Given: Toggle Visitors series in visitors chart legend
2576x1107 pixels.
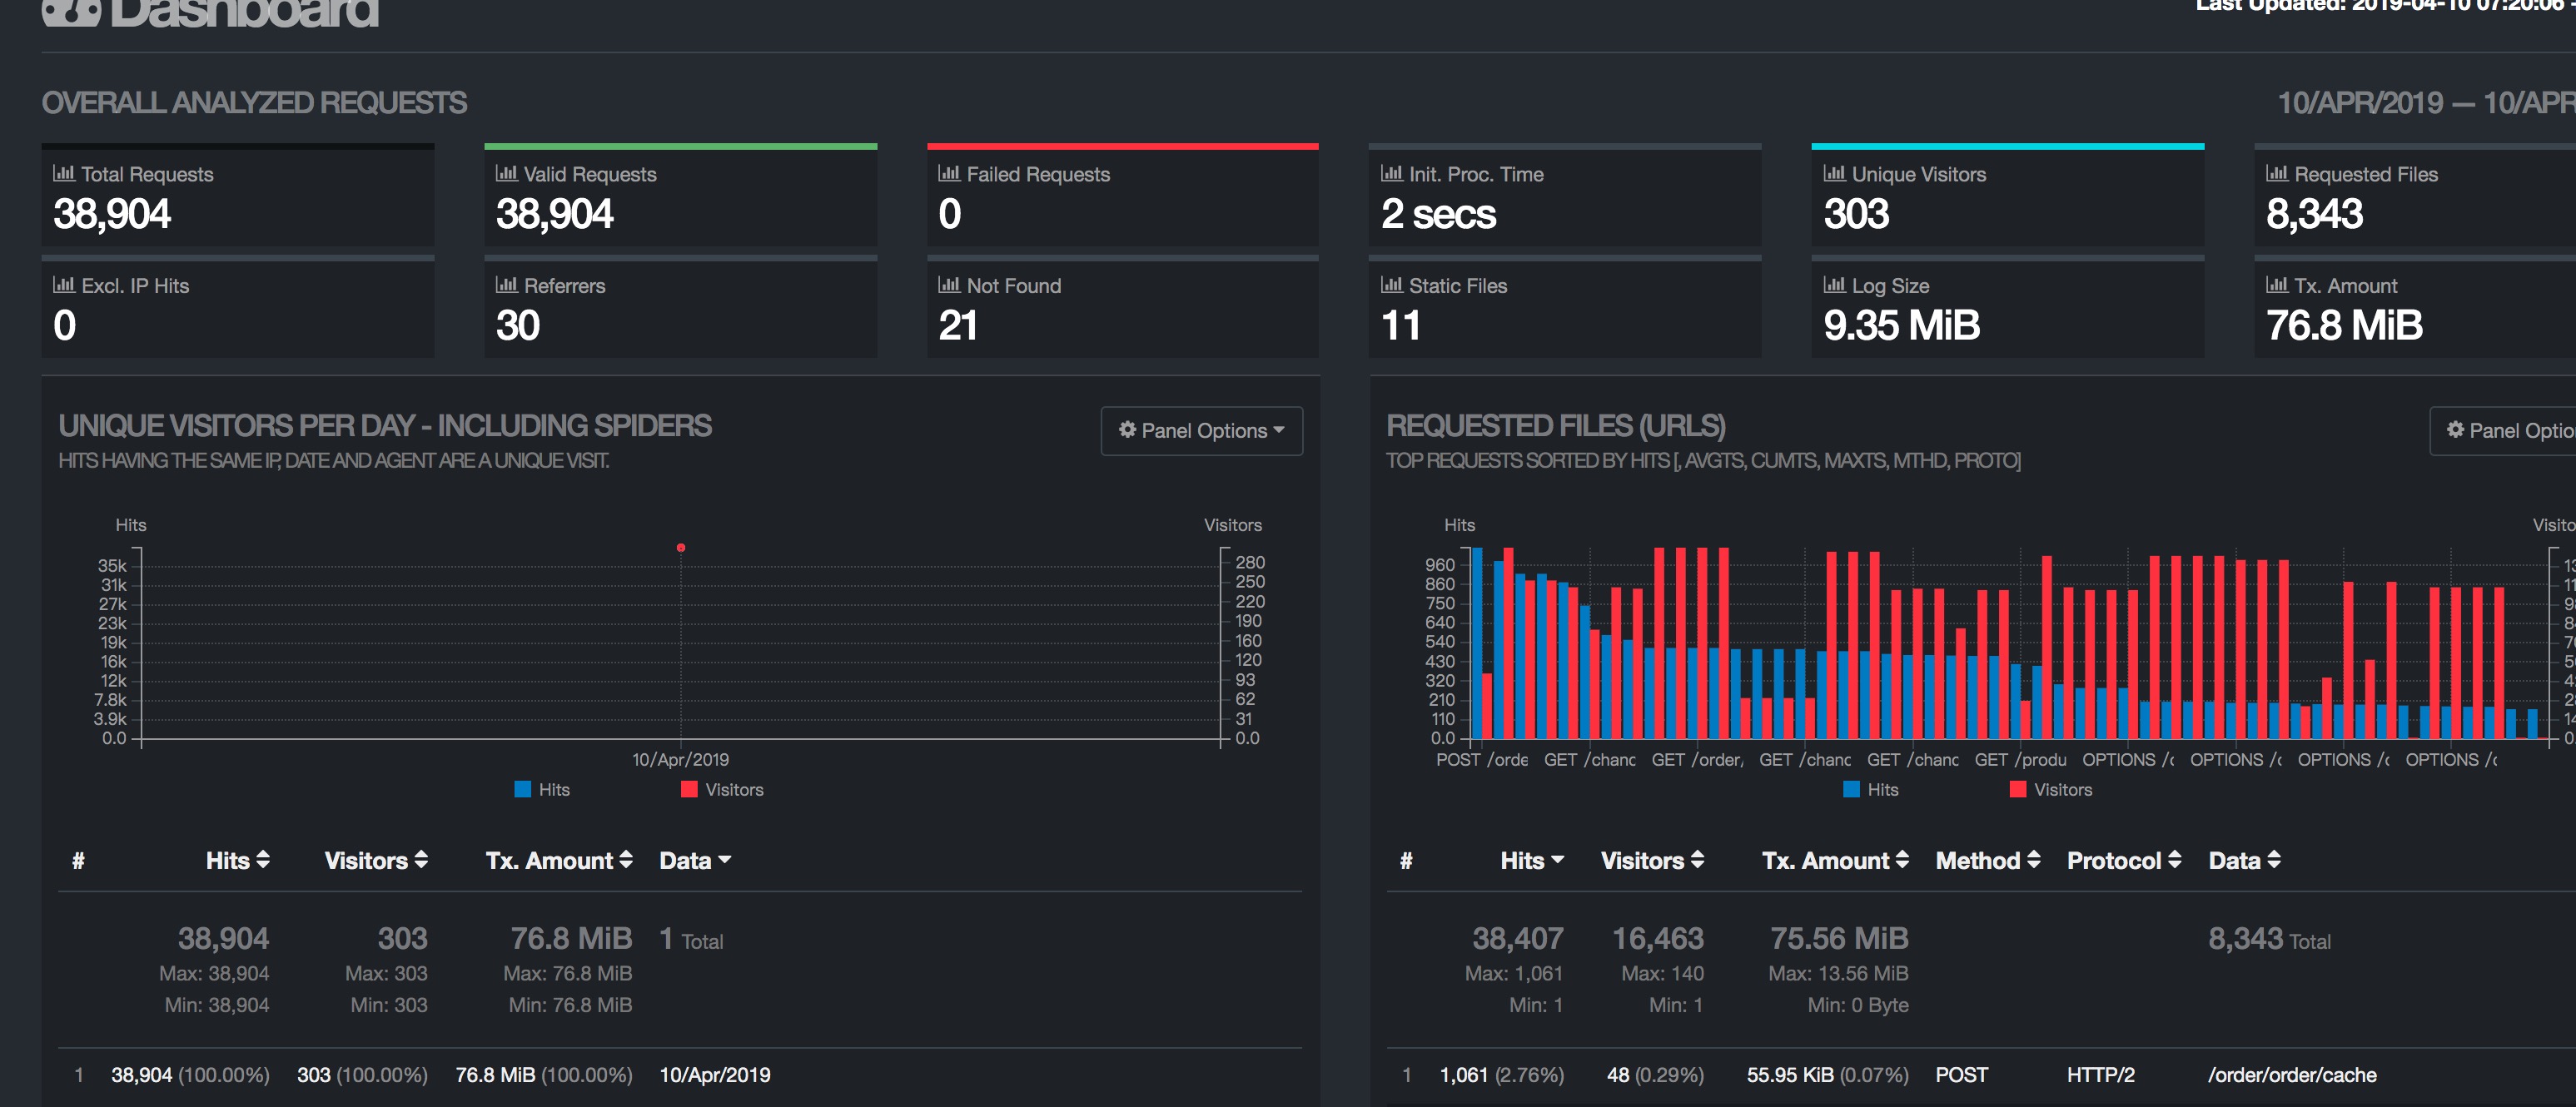Looking at the screenshot, I should coord(722,789).
